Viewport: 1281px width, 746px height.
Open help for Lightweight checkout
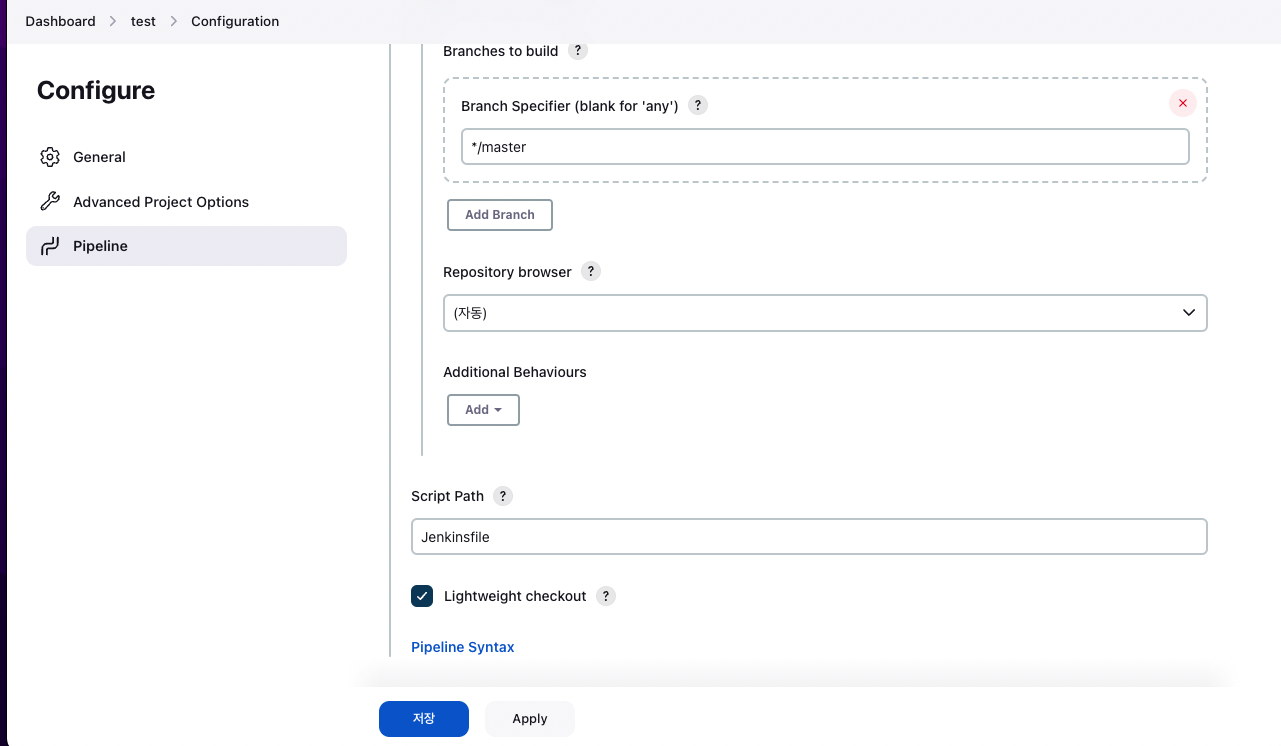[x=606, y=596]
